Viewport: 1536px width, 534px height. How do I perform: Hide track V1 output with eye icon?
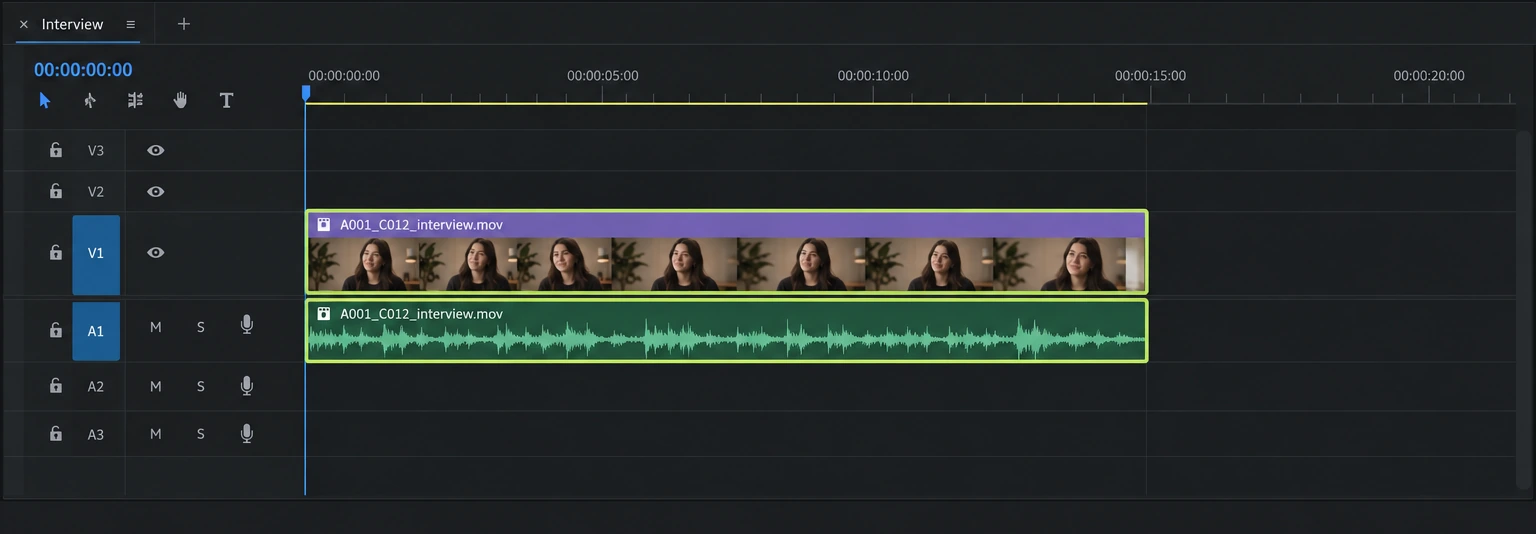155,253
